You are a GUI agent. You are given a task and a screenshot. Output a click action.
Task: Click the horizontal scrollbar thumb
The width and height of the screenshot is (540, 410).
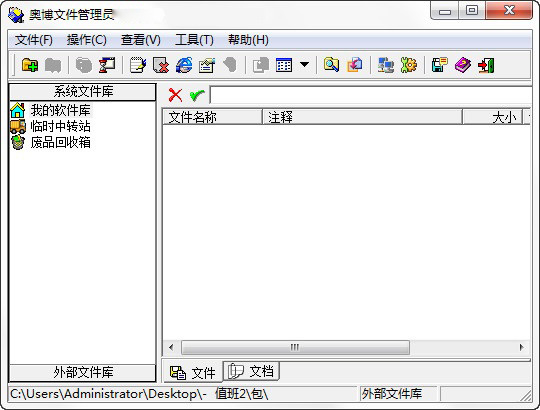coord(295,347)
